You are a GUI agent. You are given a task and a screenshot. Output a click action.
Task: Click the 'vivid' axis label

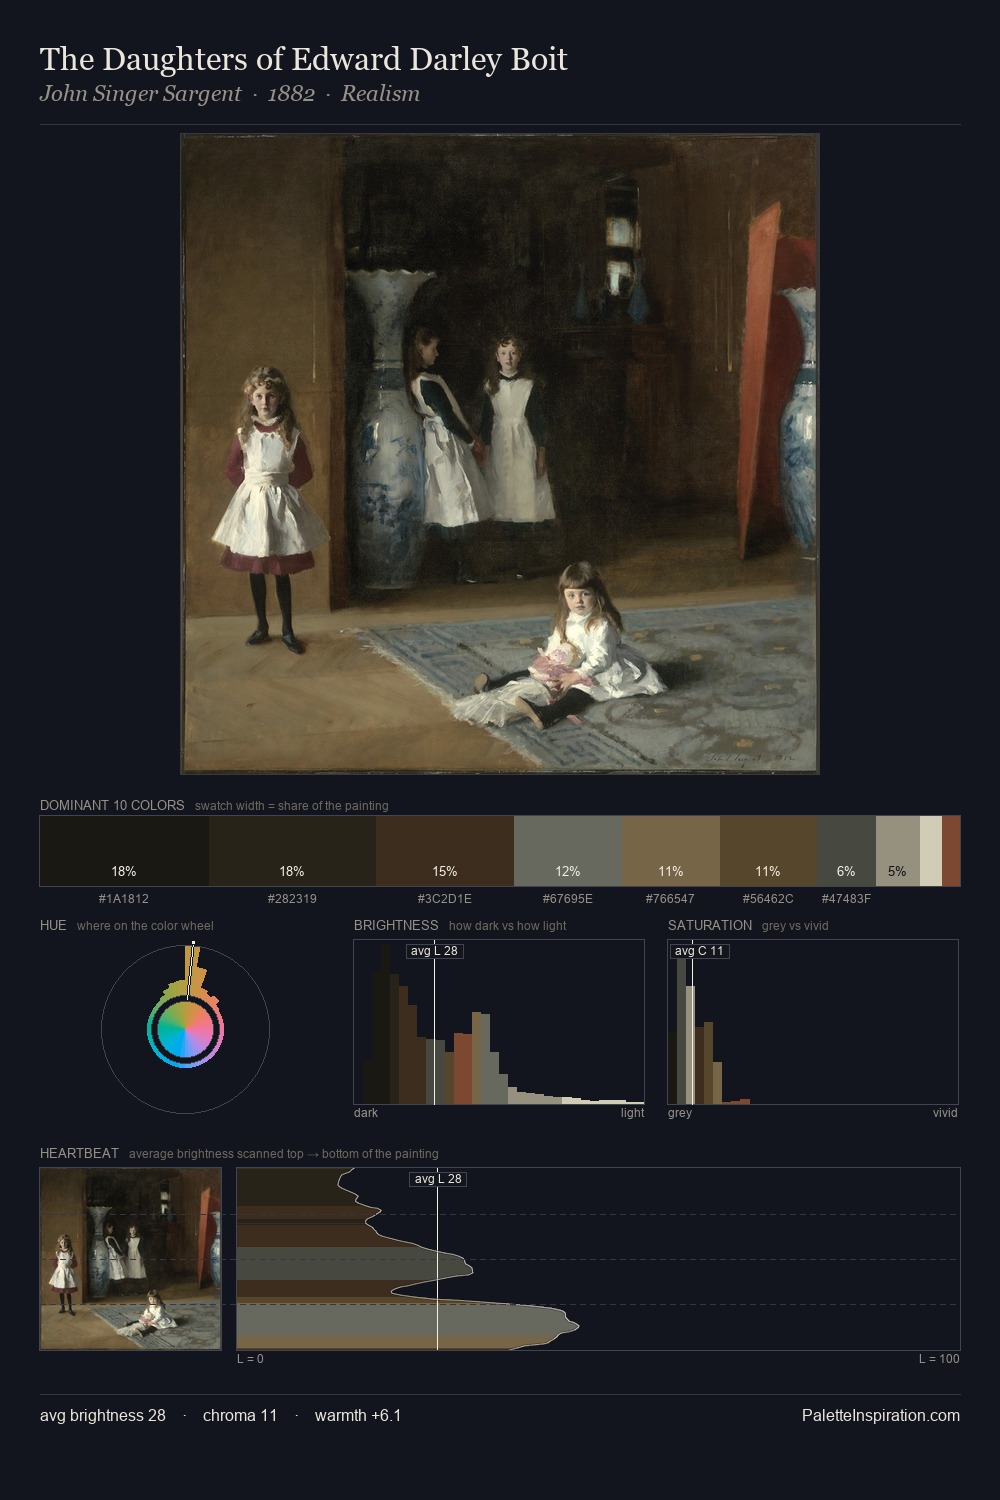945,1113
